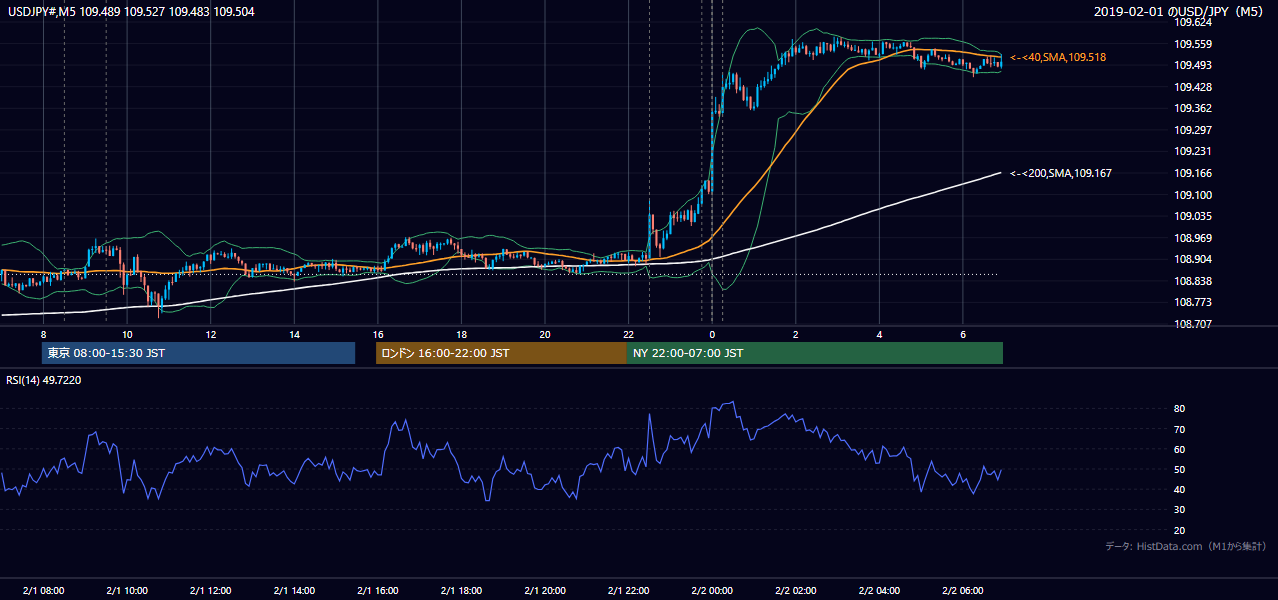Click bottom time label 2/1 14:00
1278x600 pixels.
[x=293, y=590]
